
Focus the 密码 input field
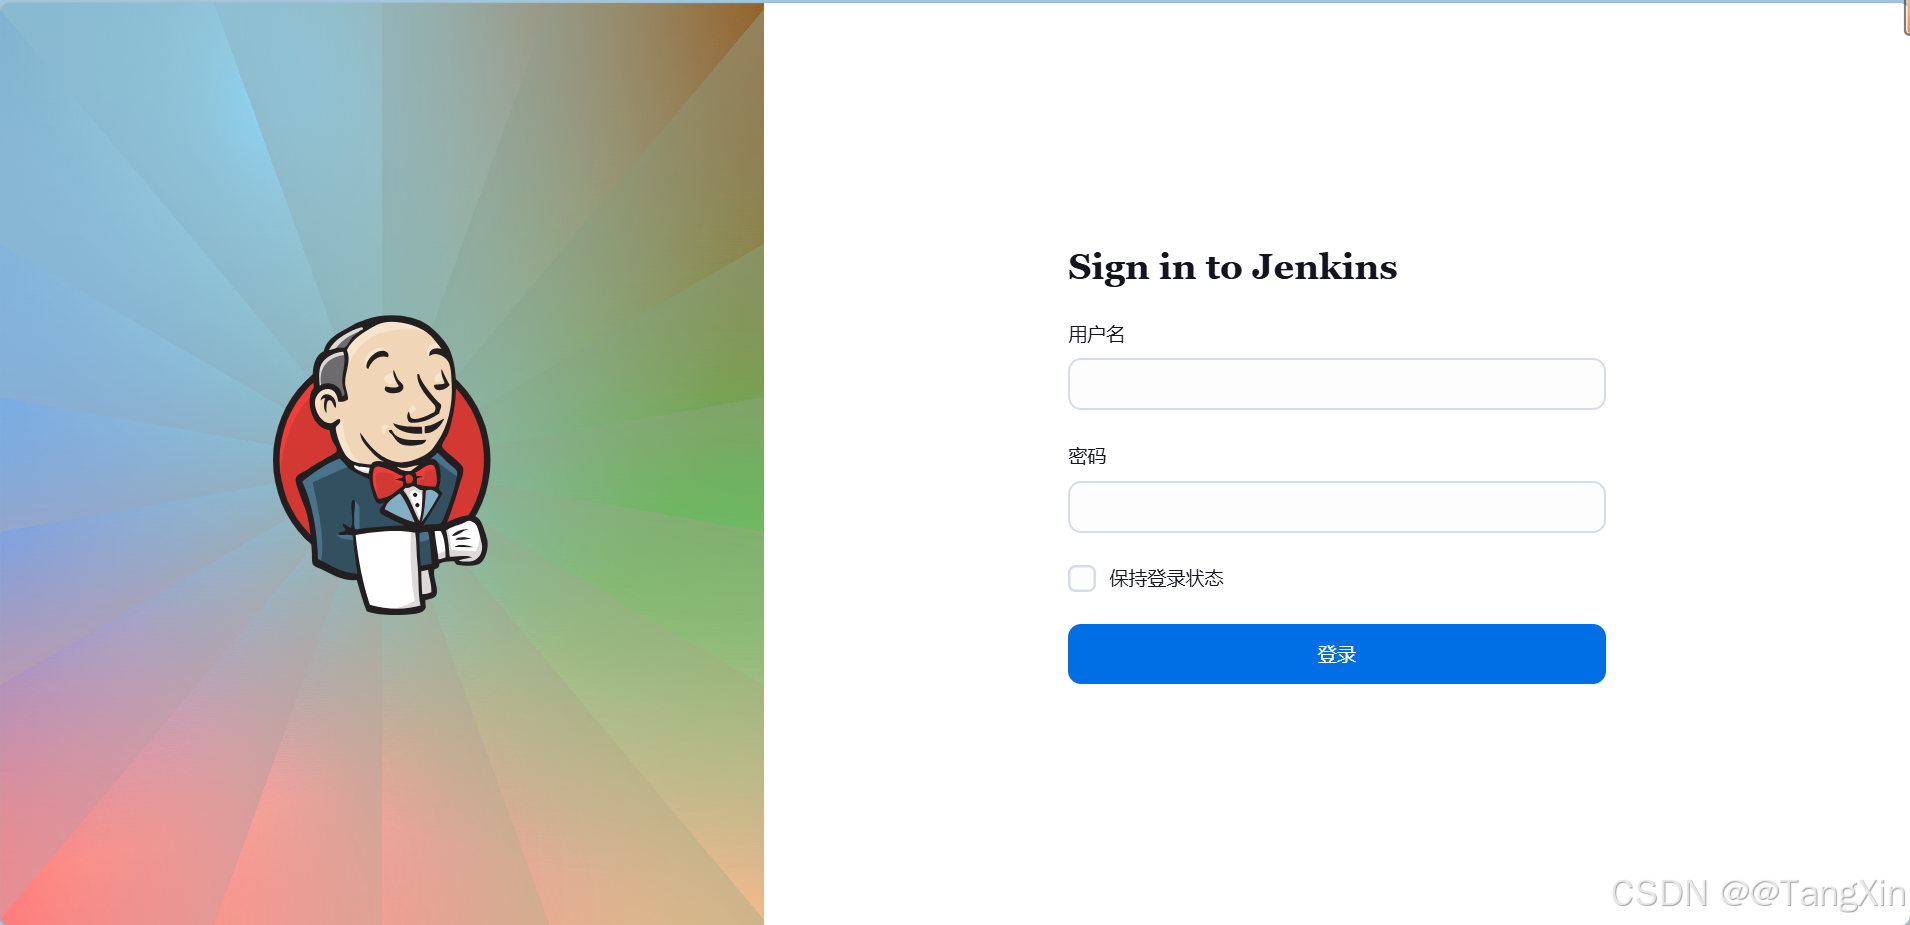pos(1336,507)
